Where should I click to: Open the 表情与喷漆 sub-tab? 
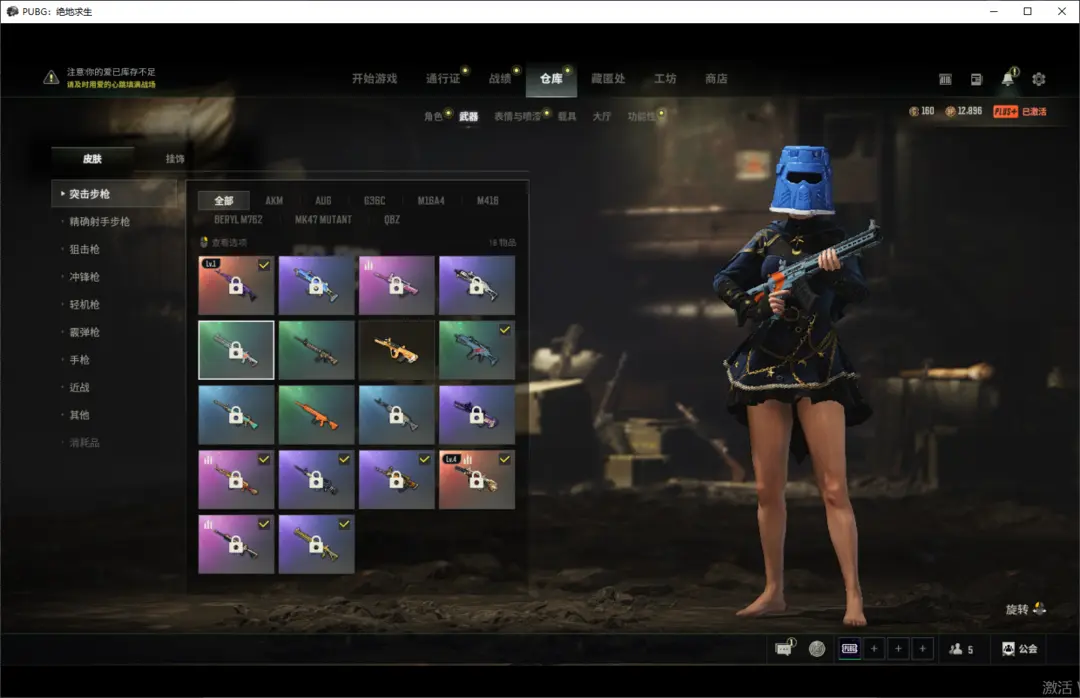(x=517, y=116)
